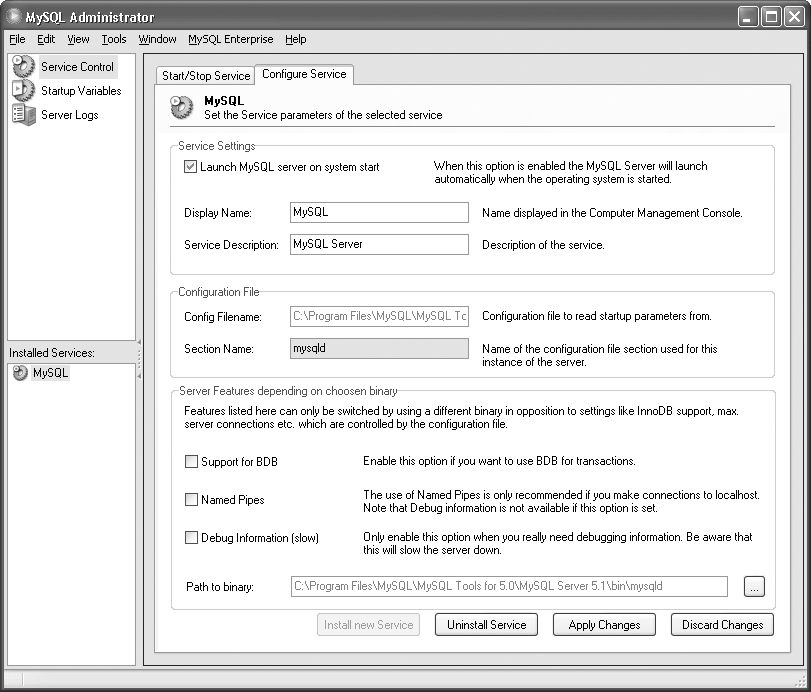Open the File menu
Viewport: 811px width, 692px height.
pos(18,40)
